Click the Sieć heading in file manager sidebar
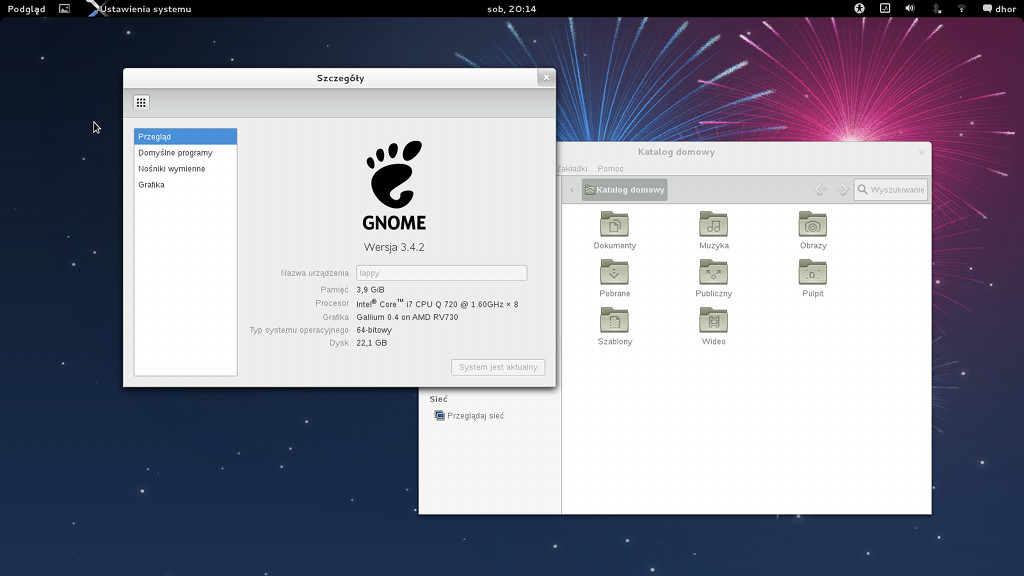This screenshot has width=1024, height=576. click(x=438, y=399)
